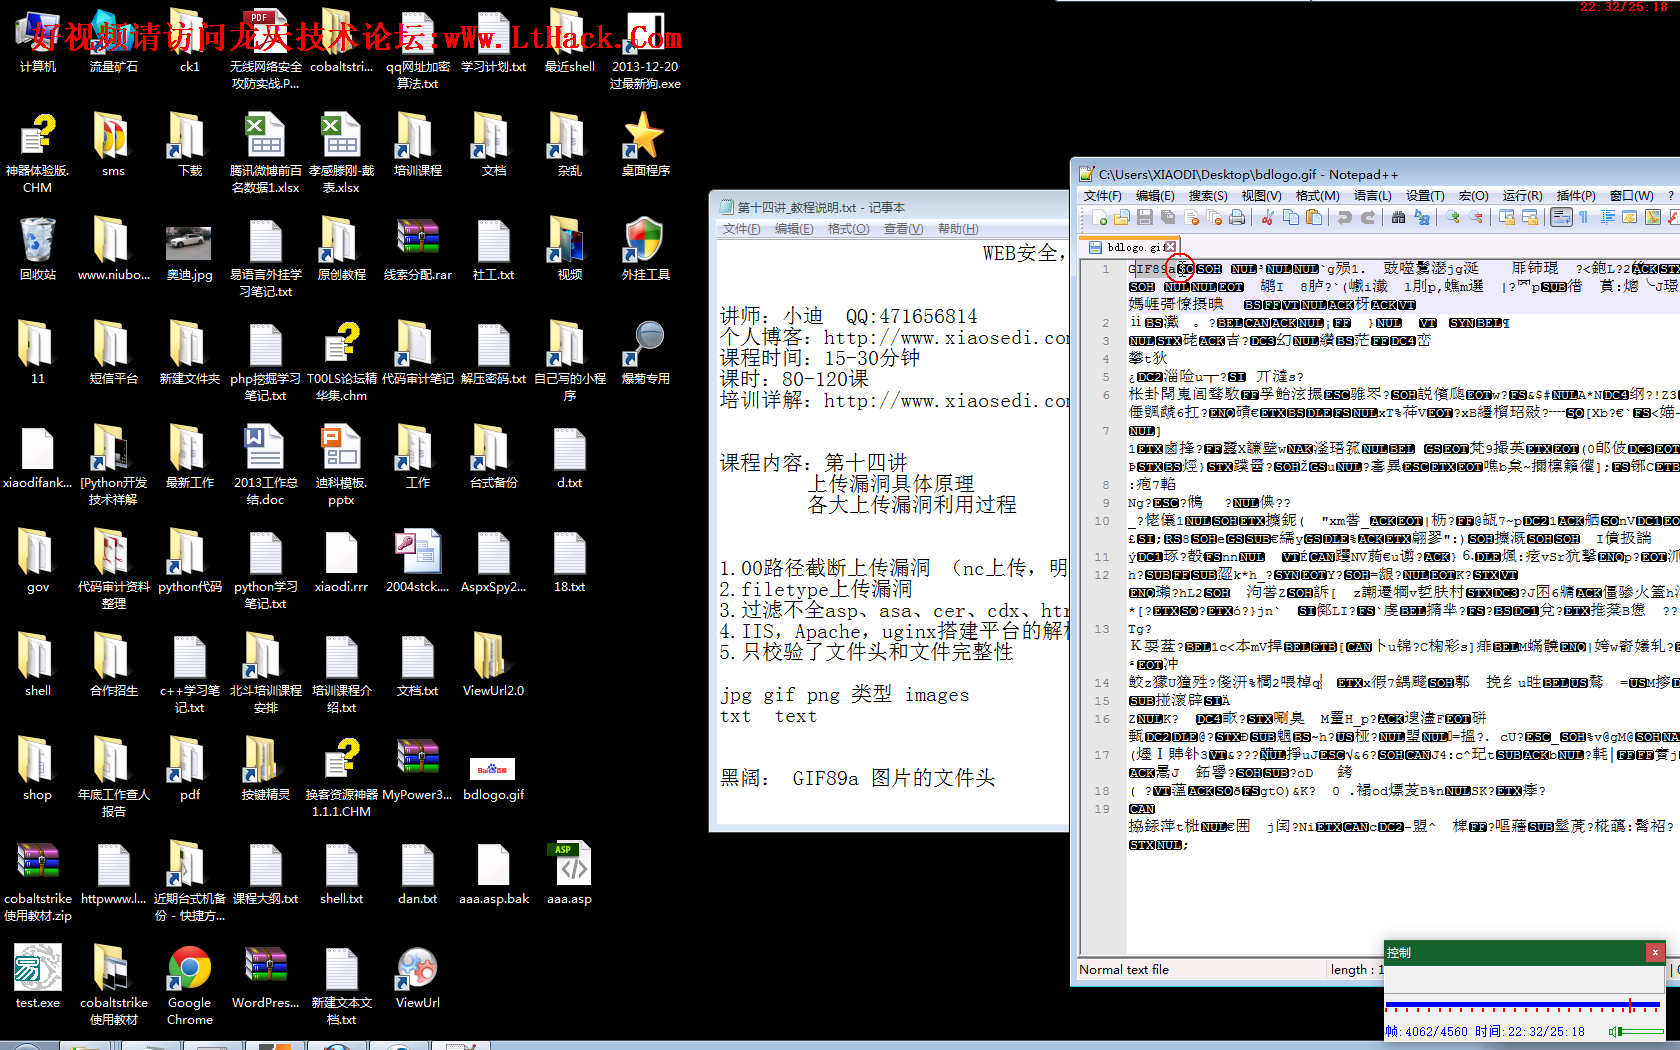Click the Synchronize horizontal scrolling icon

tap(1530, 217)
